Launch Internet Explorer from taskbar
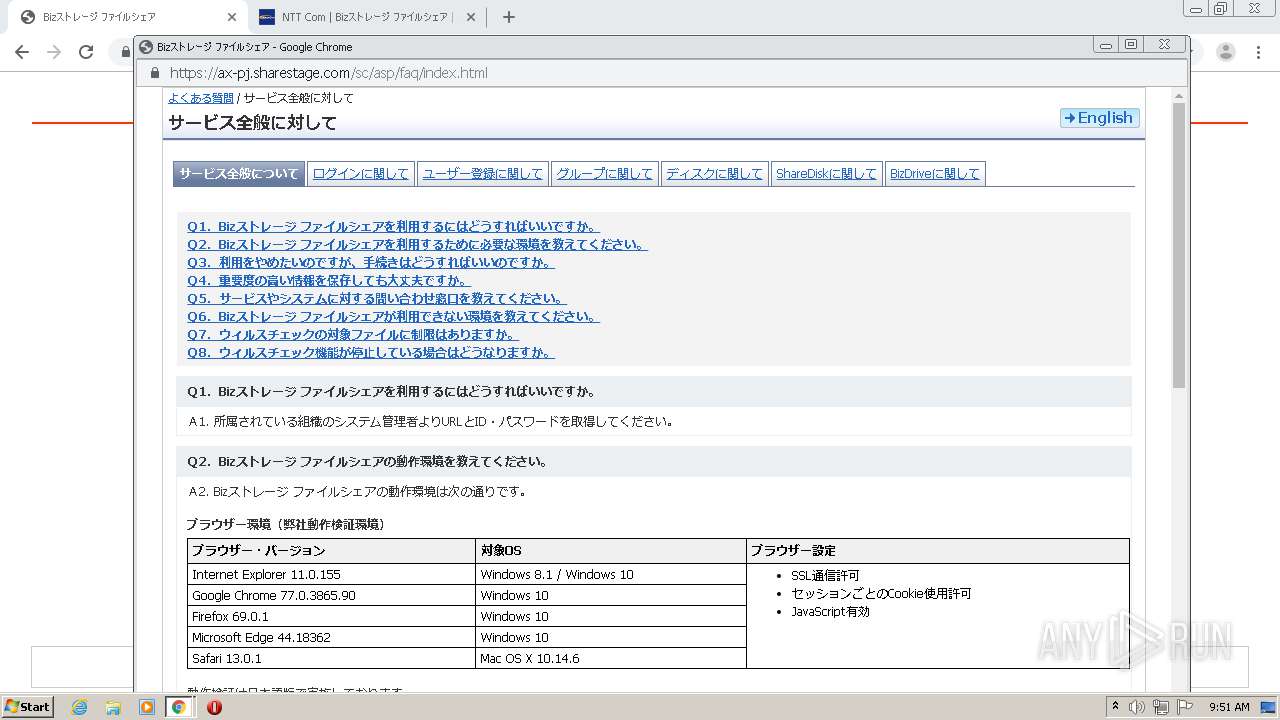Viewport: 1280px width, 720px height. [79, 707]
